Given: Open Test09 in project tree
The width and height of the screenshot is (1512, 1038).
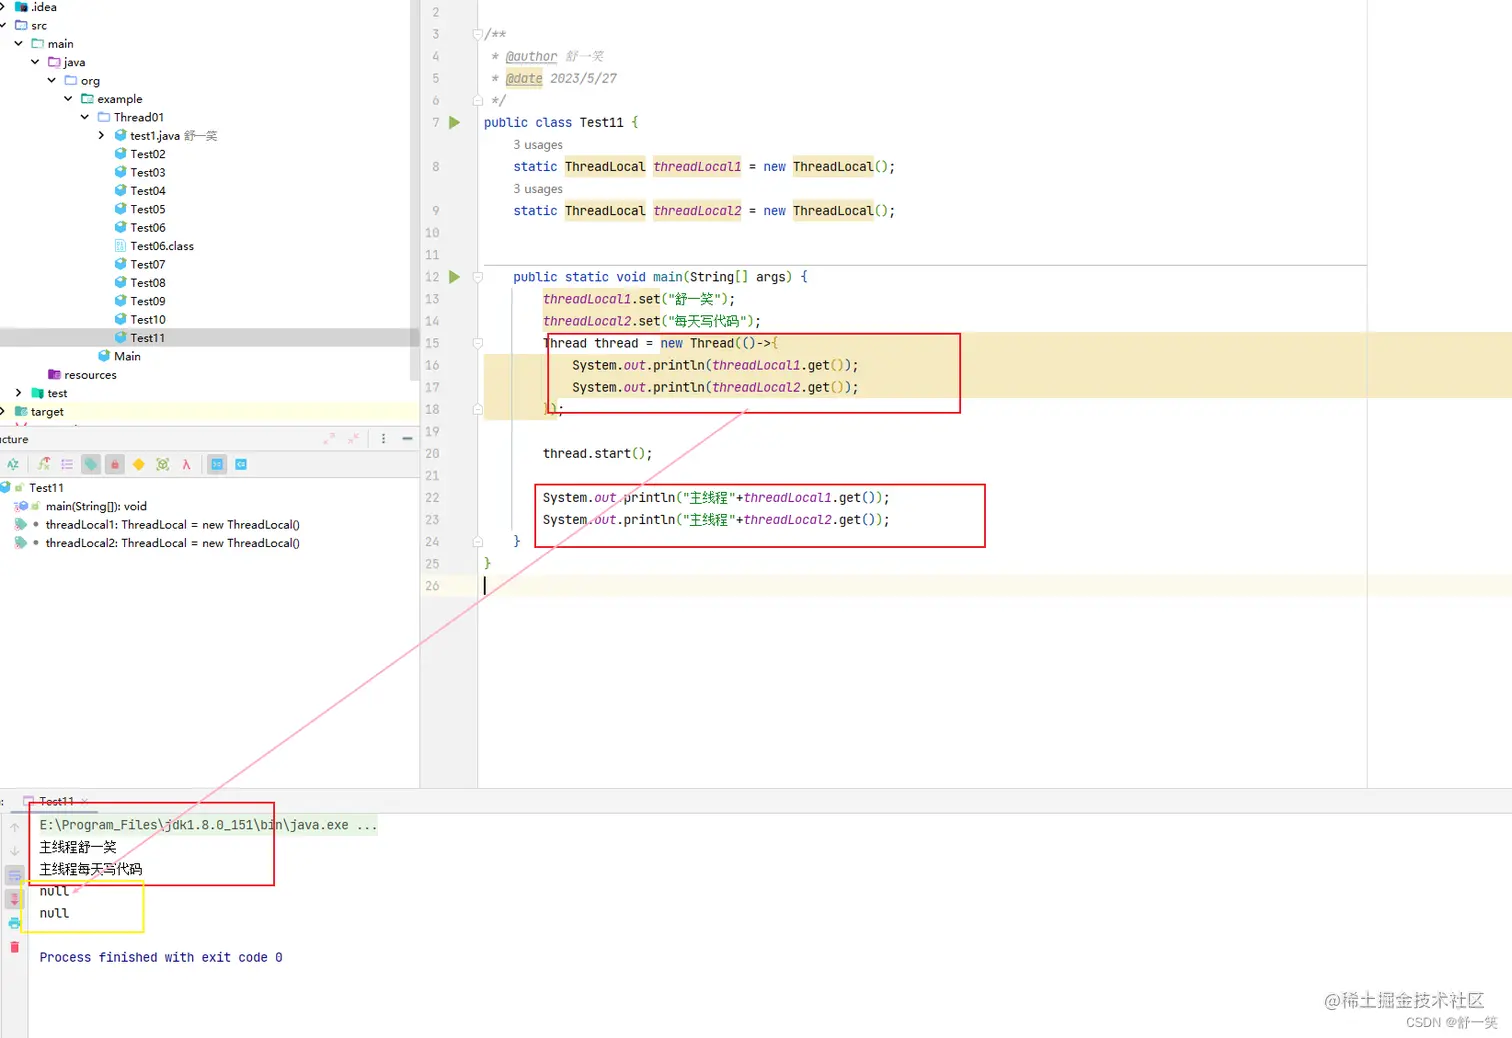Looking at the screenshot, I should [x=147, y=301].
